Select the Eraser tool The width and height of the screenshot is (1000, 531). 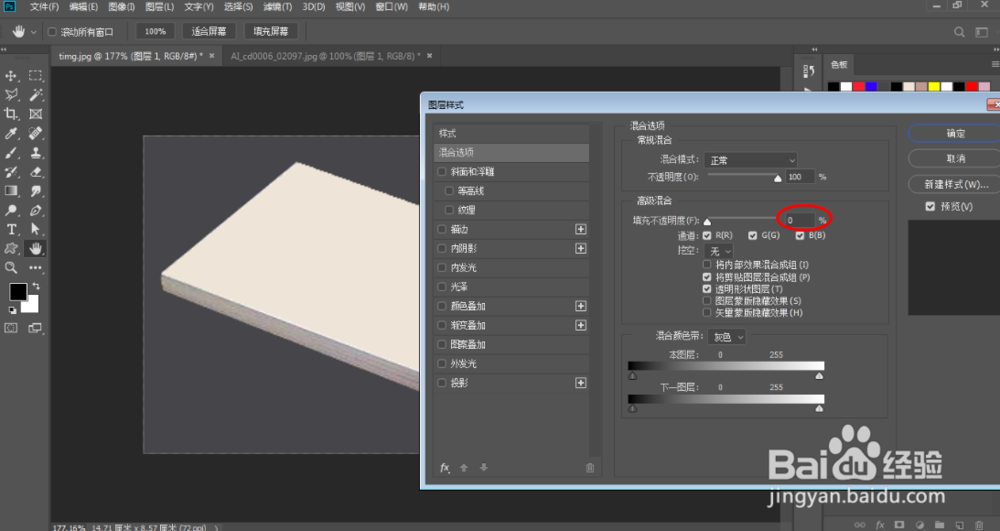click(36, 172)
